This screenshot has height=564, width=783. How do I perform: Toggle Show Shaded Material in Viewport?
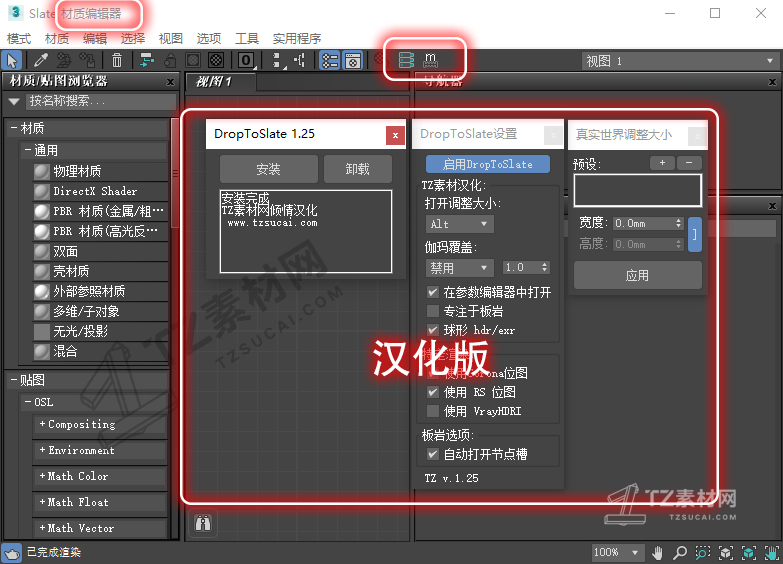tap(193, 61)
